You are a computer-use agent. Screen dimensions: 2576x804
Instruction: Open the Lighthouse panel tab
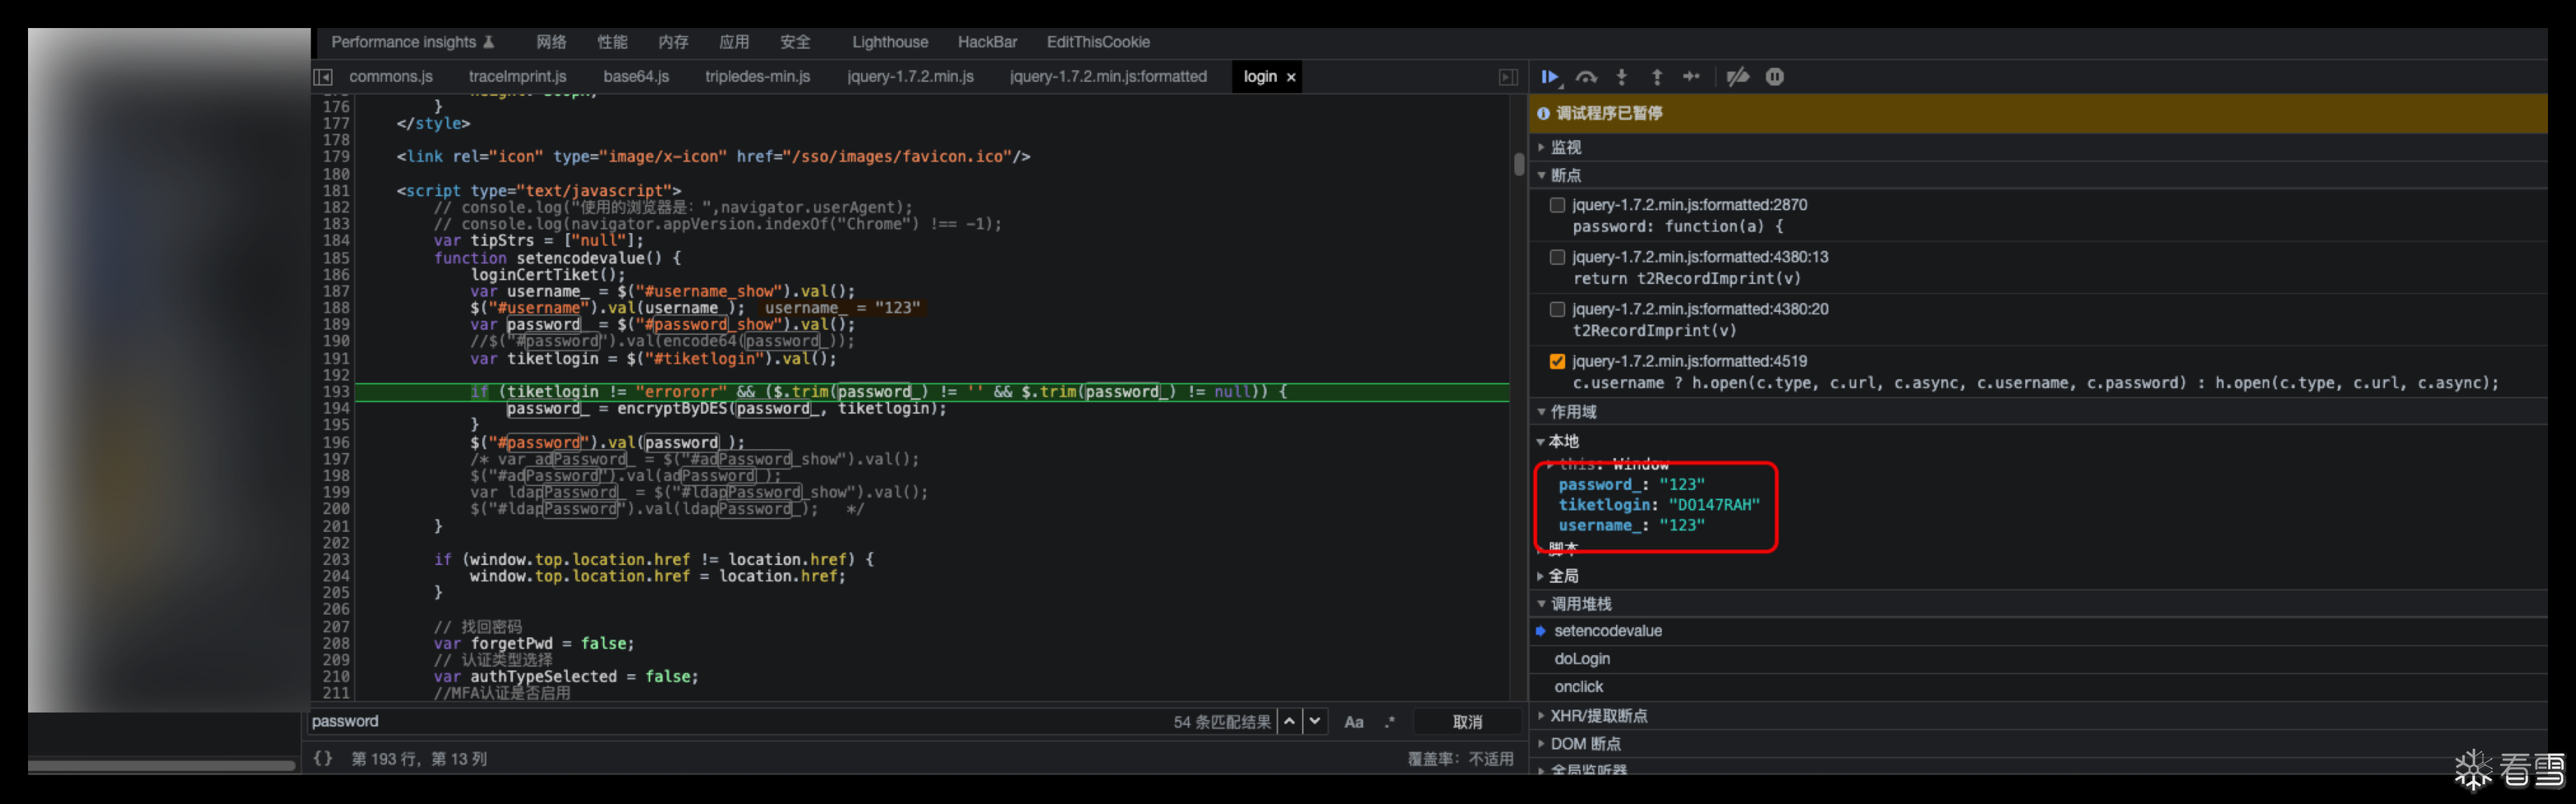[890, 42]
